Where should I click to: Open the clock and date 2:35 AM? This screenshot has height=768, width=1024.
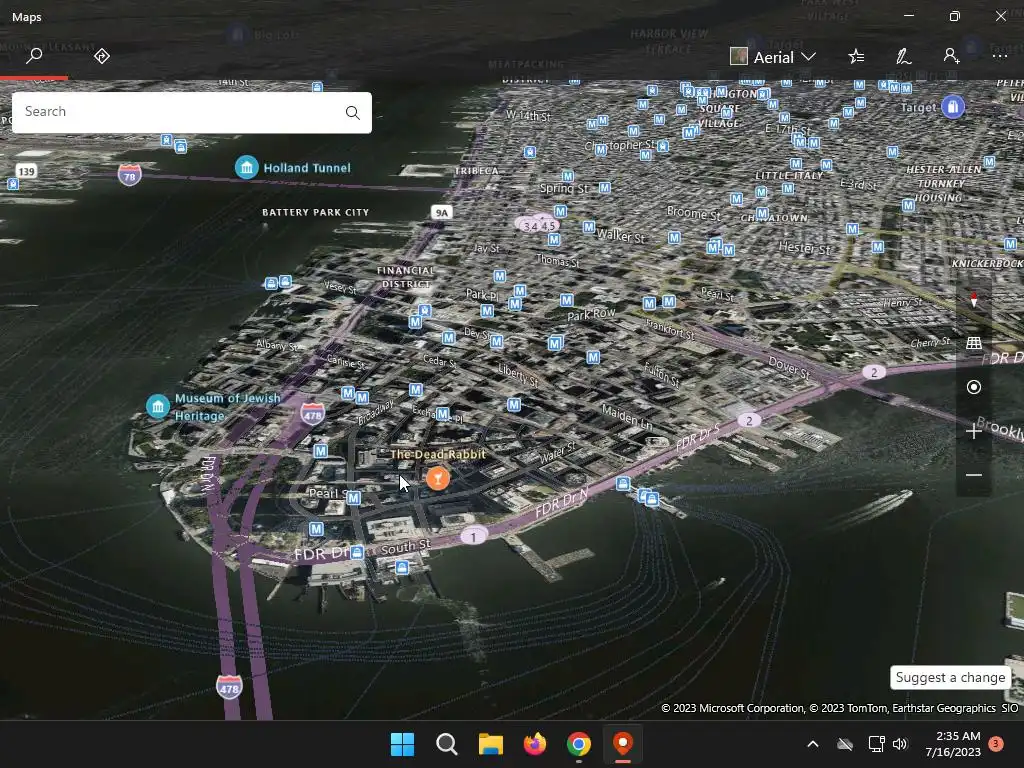[953, 744]
